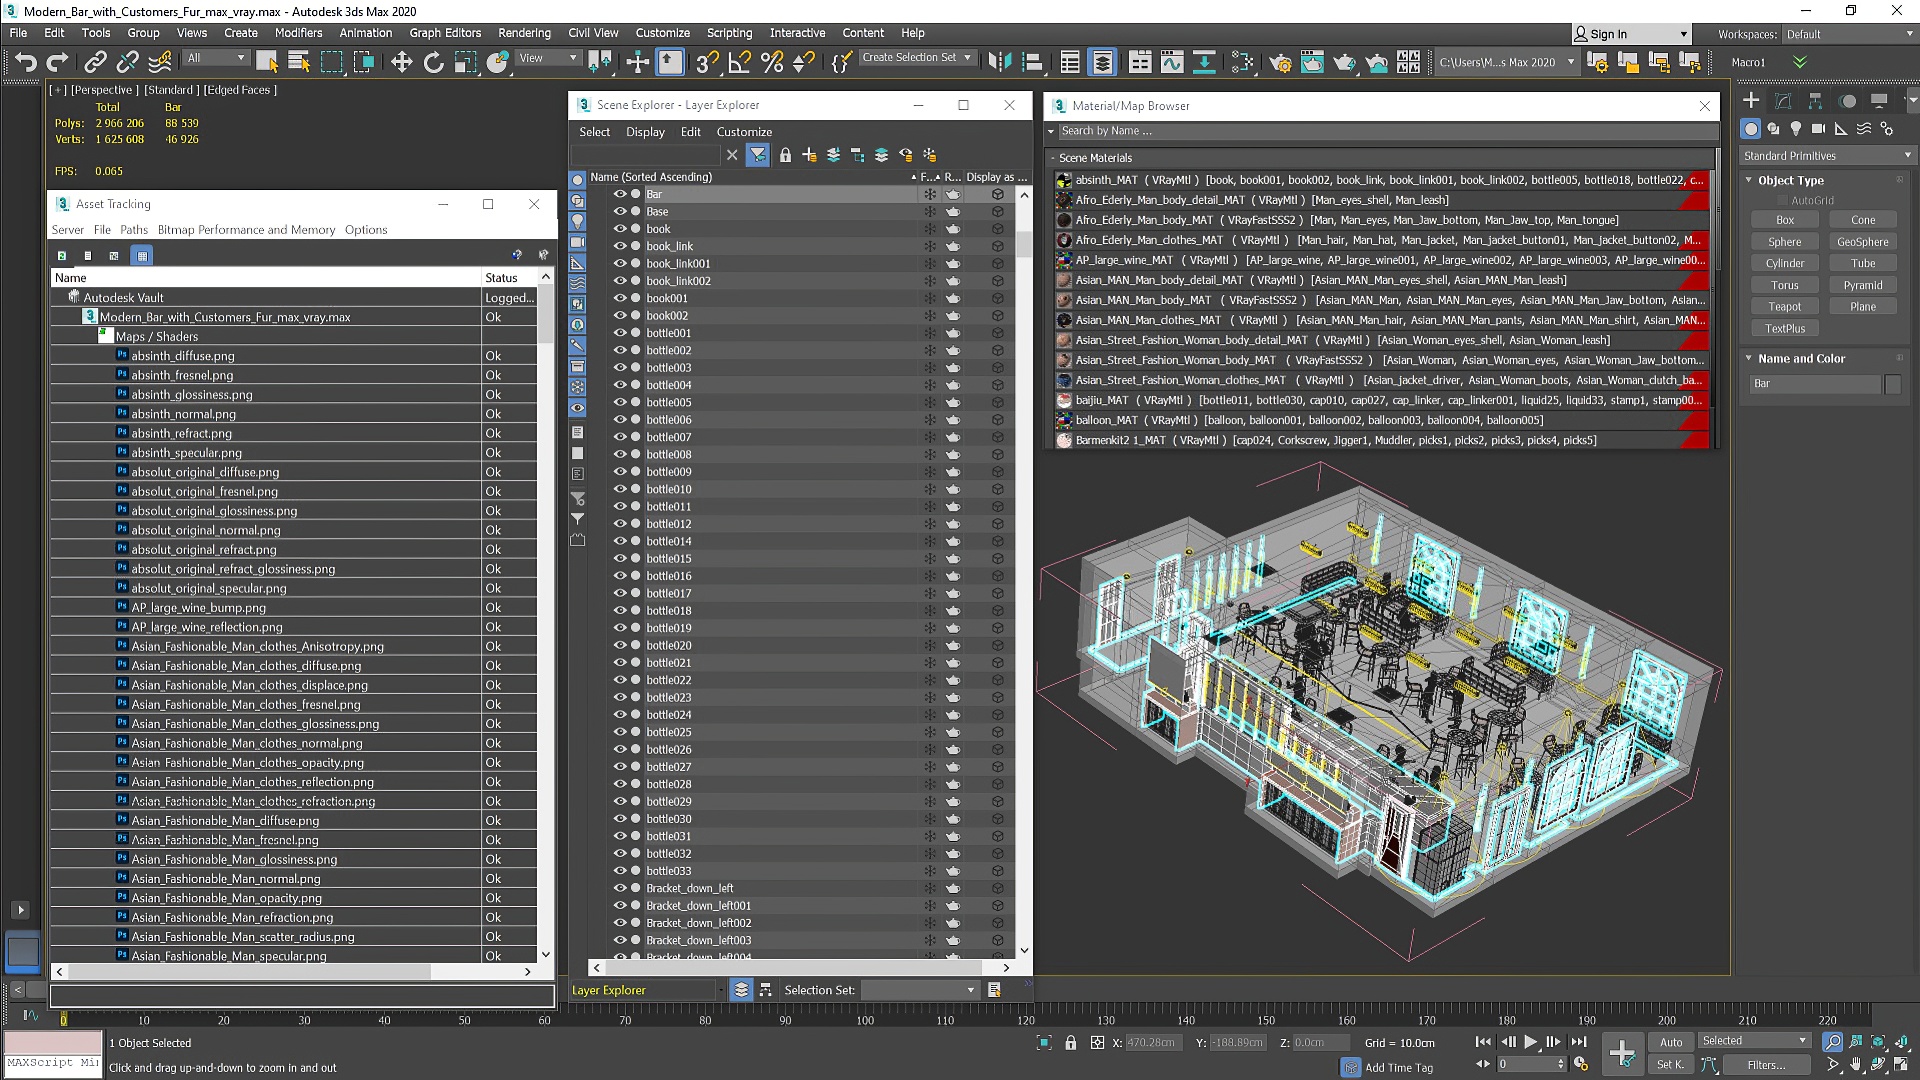Open the Modifiers menu
This screenshot has width=1920, height=1080.
pos(298,33)
